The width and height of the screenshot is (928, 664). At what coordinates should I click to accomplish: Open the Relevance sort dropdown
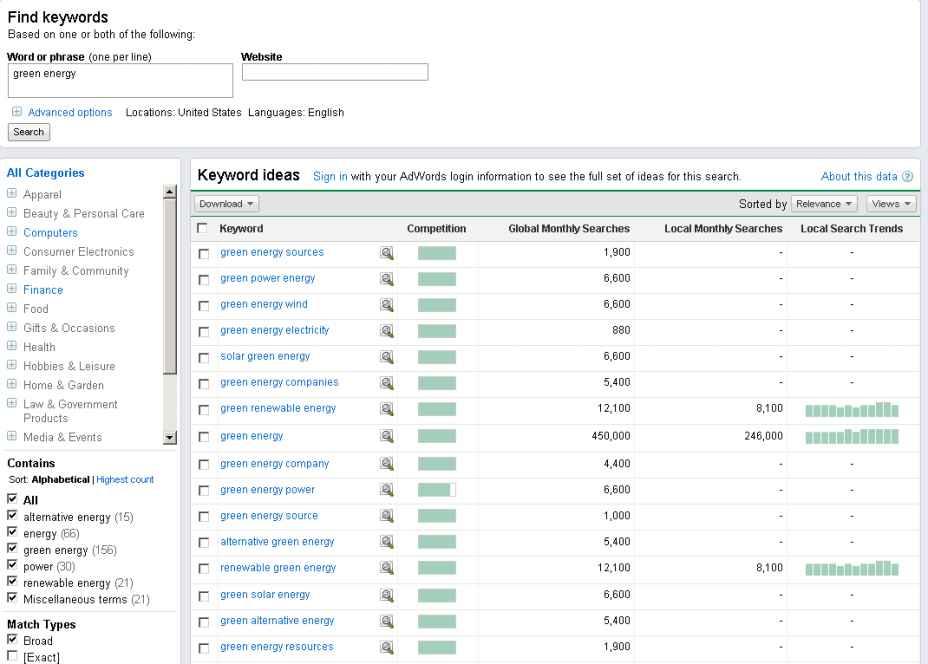[824, 204]
